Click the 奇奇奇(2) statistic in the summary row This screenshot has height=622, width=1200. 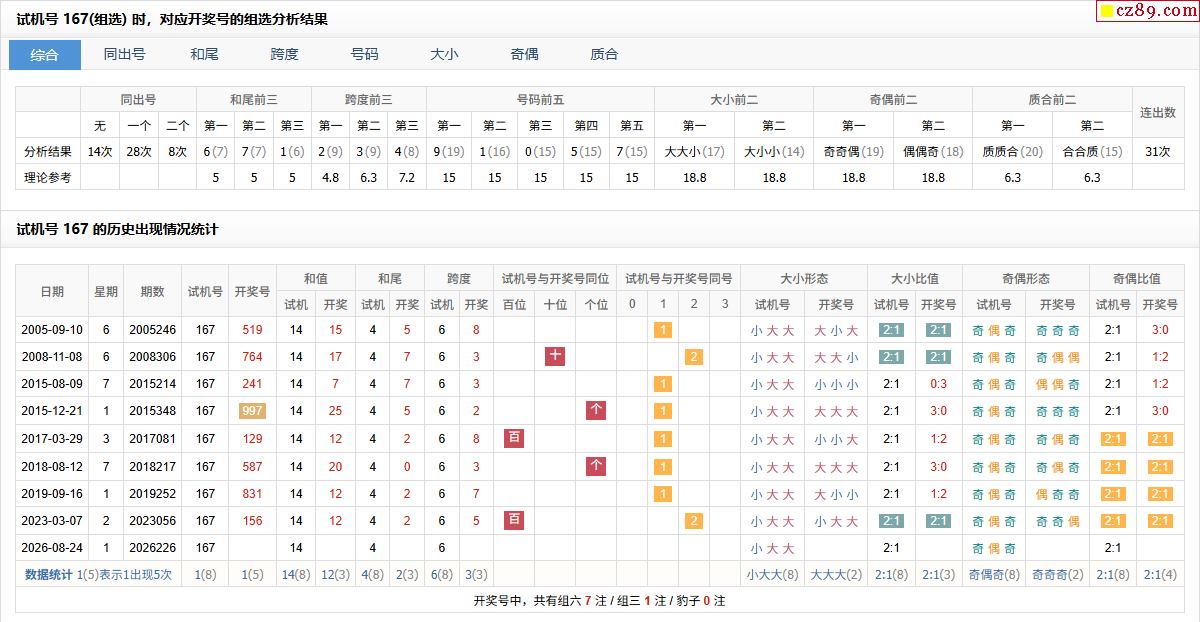click(x=1057, y=574)
